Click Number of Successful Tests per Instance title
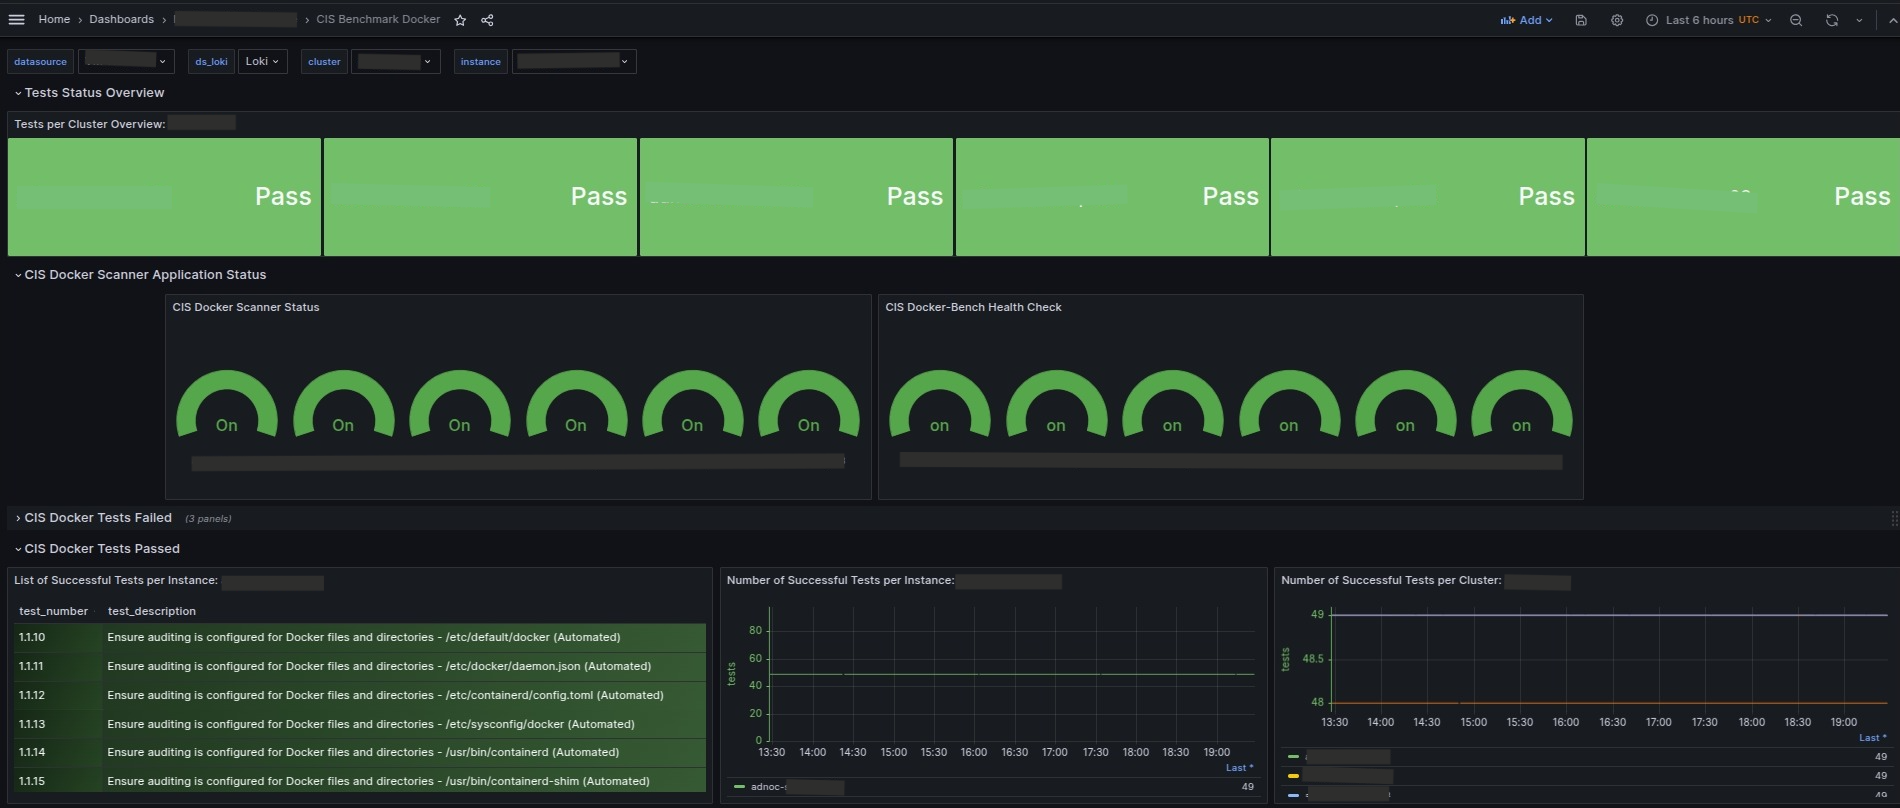Viewport: 1900px width, 808px height. click(x=840, y=580)
